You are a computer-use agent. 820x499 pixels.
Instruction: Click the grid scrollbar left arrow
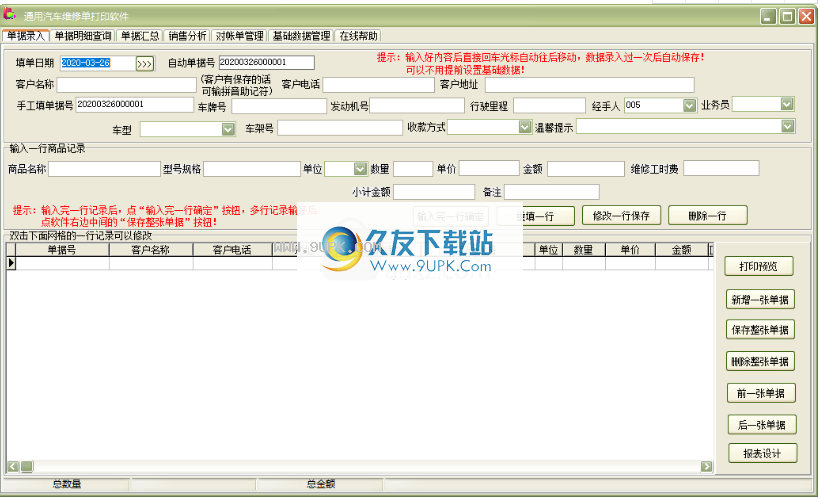[13, 466]
